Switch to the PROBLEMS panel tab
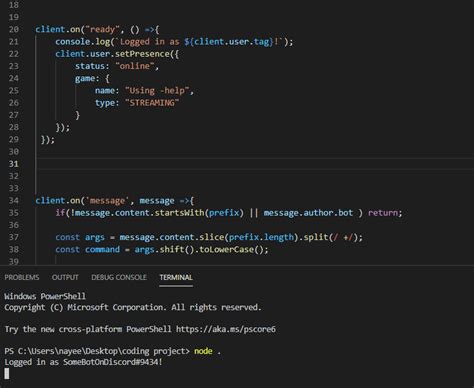 click(x=22, y=277)
